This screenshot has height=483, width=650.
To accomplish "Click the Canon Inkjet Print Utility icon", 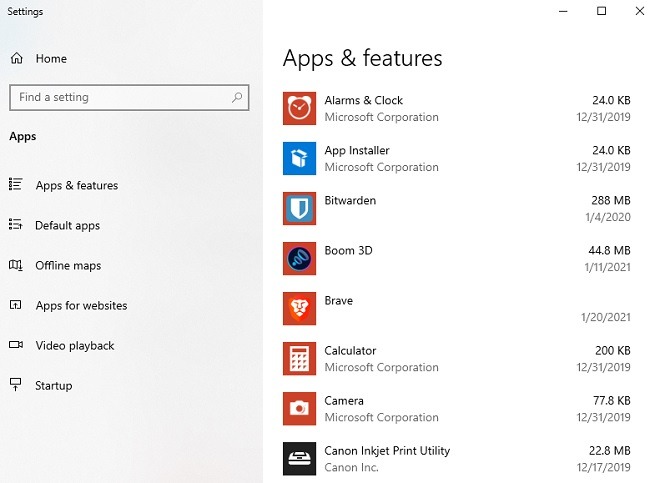I will point(299,459).
